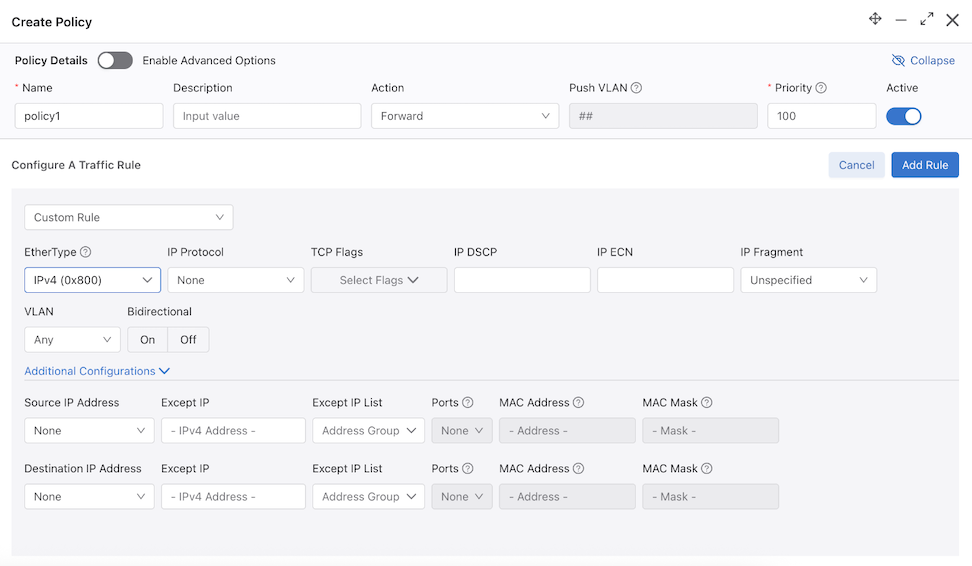Screen dimensions: 972x566
Task: Click the EtherType help icon
Action: pyautogui.click(x=86, y=252)
